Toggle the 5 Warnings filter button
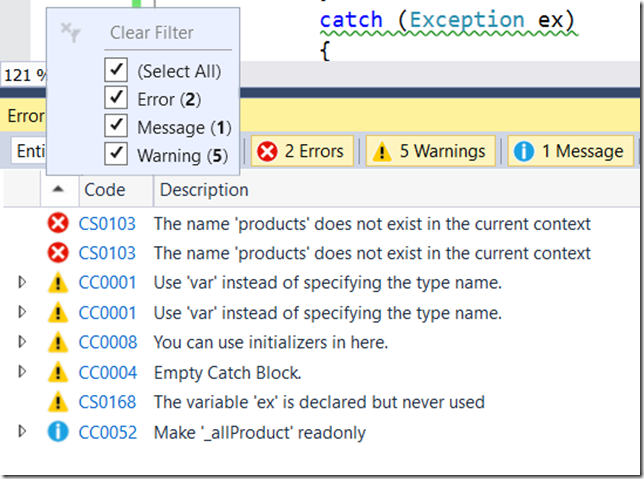The height and width of the screenshot is (479, 644). click(x=430, y=151)
